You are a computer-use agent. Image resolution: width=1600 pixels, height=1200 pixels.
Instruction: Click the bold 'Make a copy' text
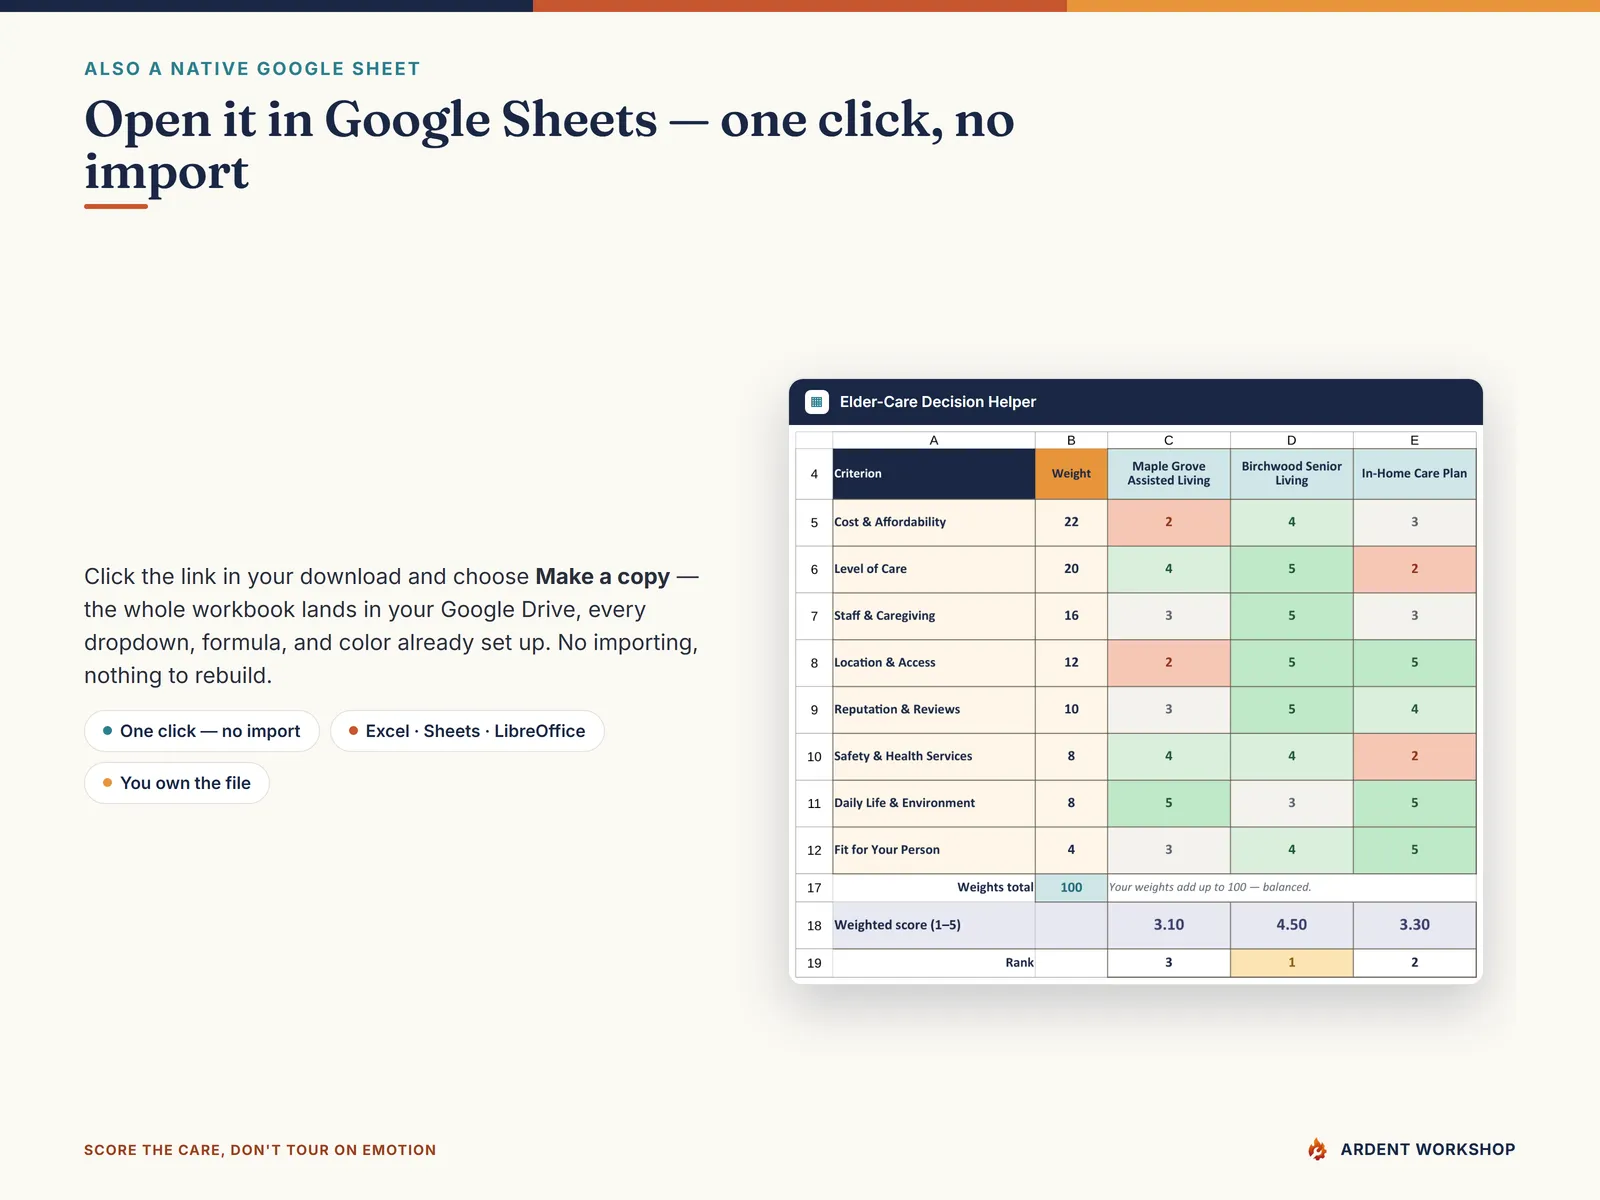click(602, 577)
